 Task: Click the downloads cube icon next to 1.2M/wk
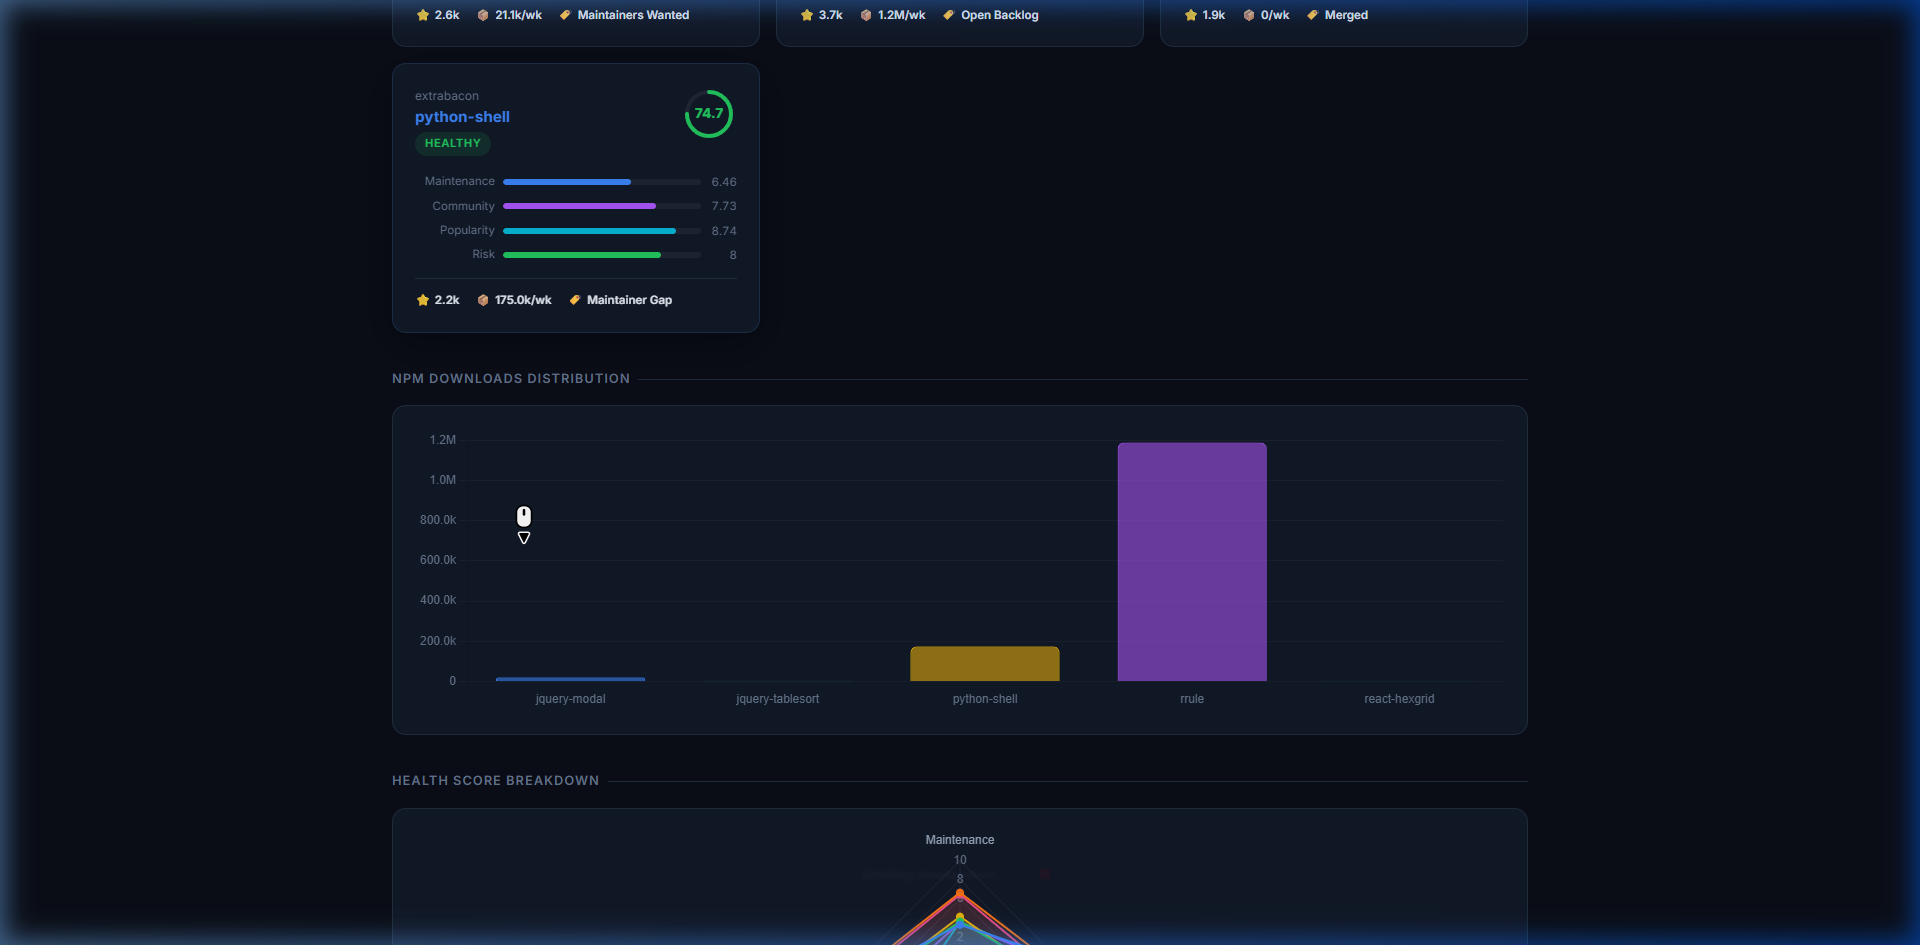(x=866, y=15)
